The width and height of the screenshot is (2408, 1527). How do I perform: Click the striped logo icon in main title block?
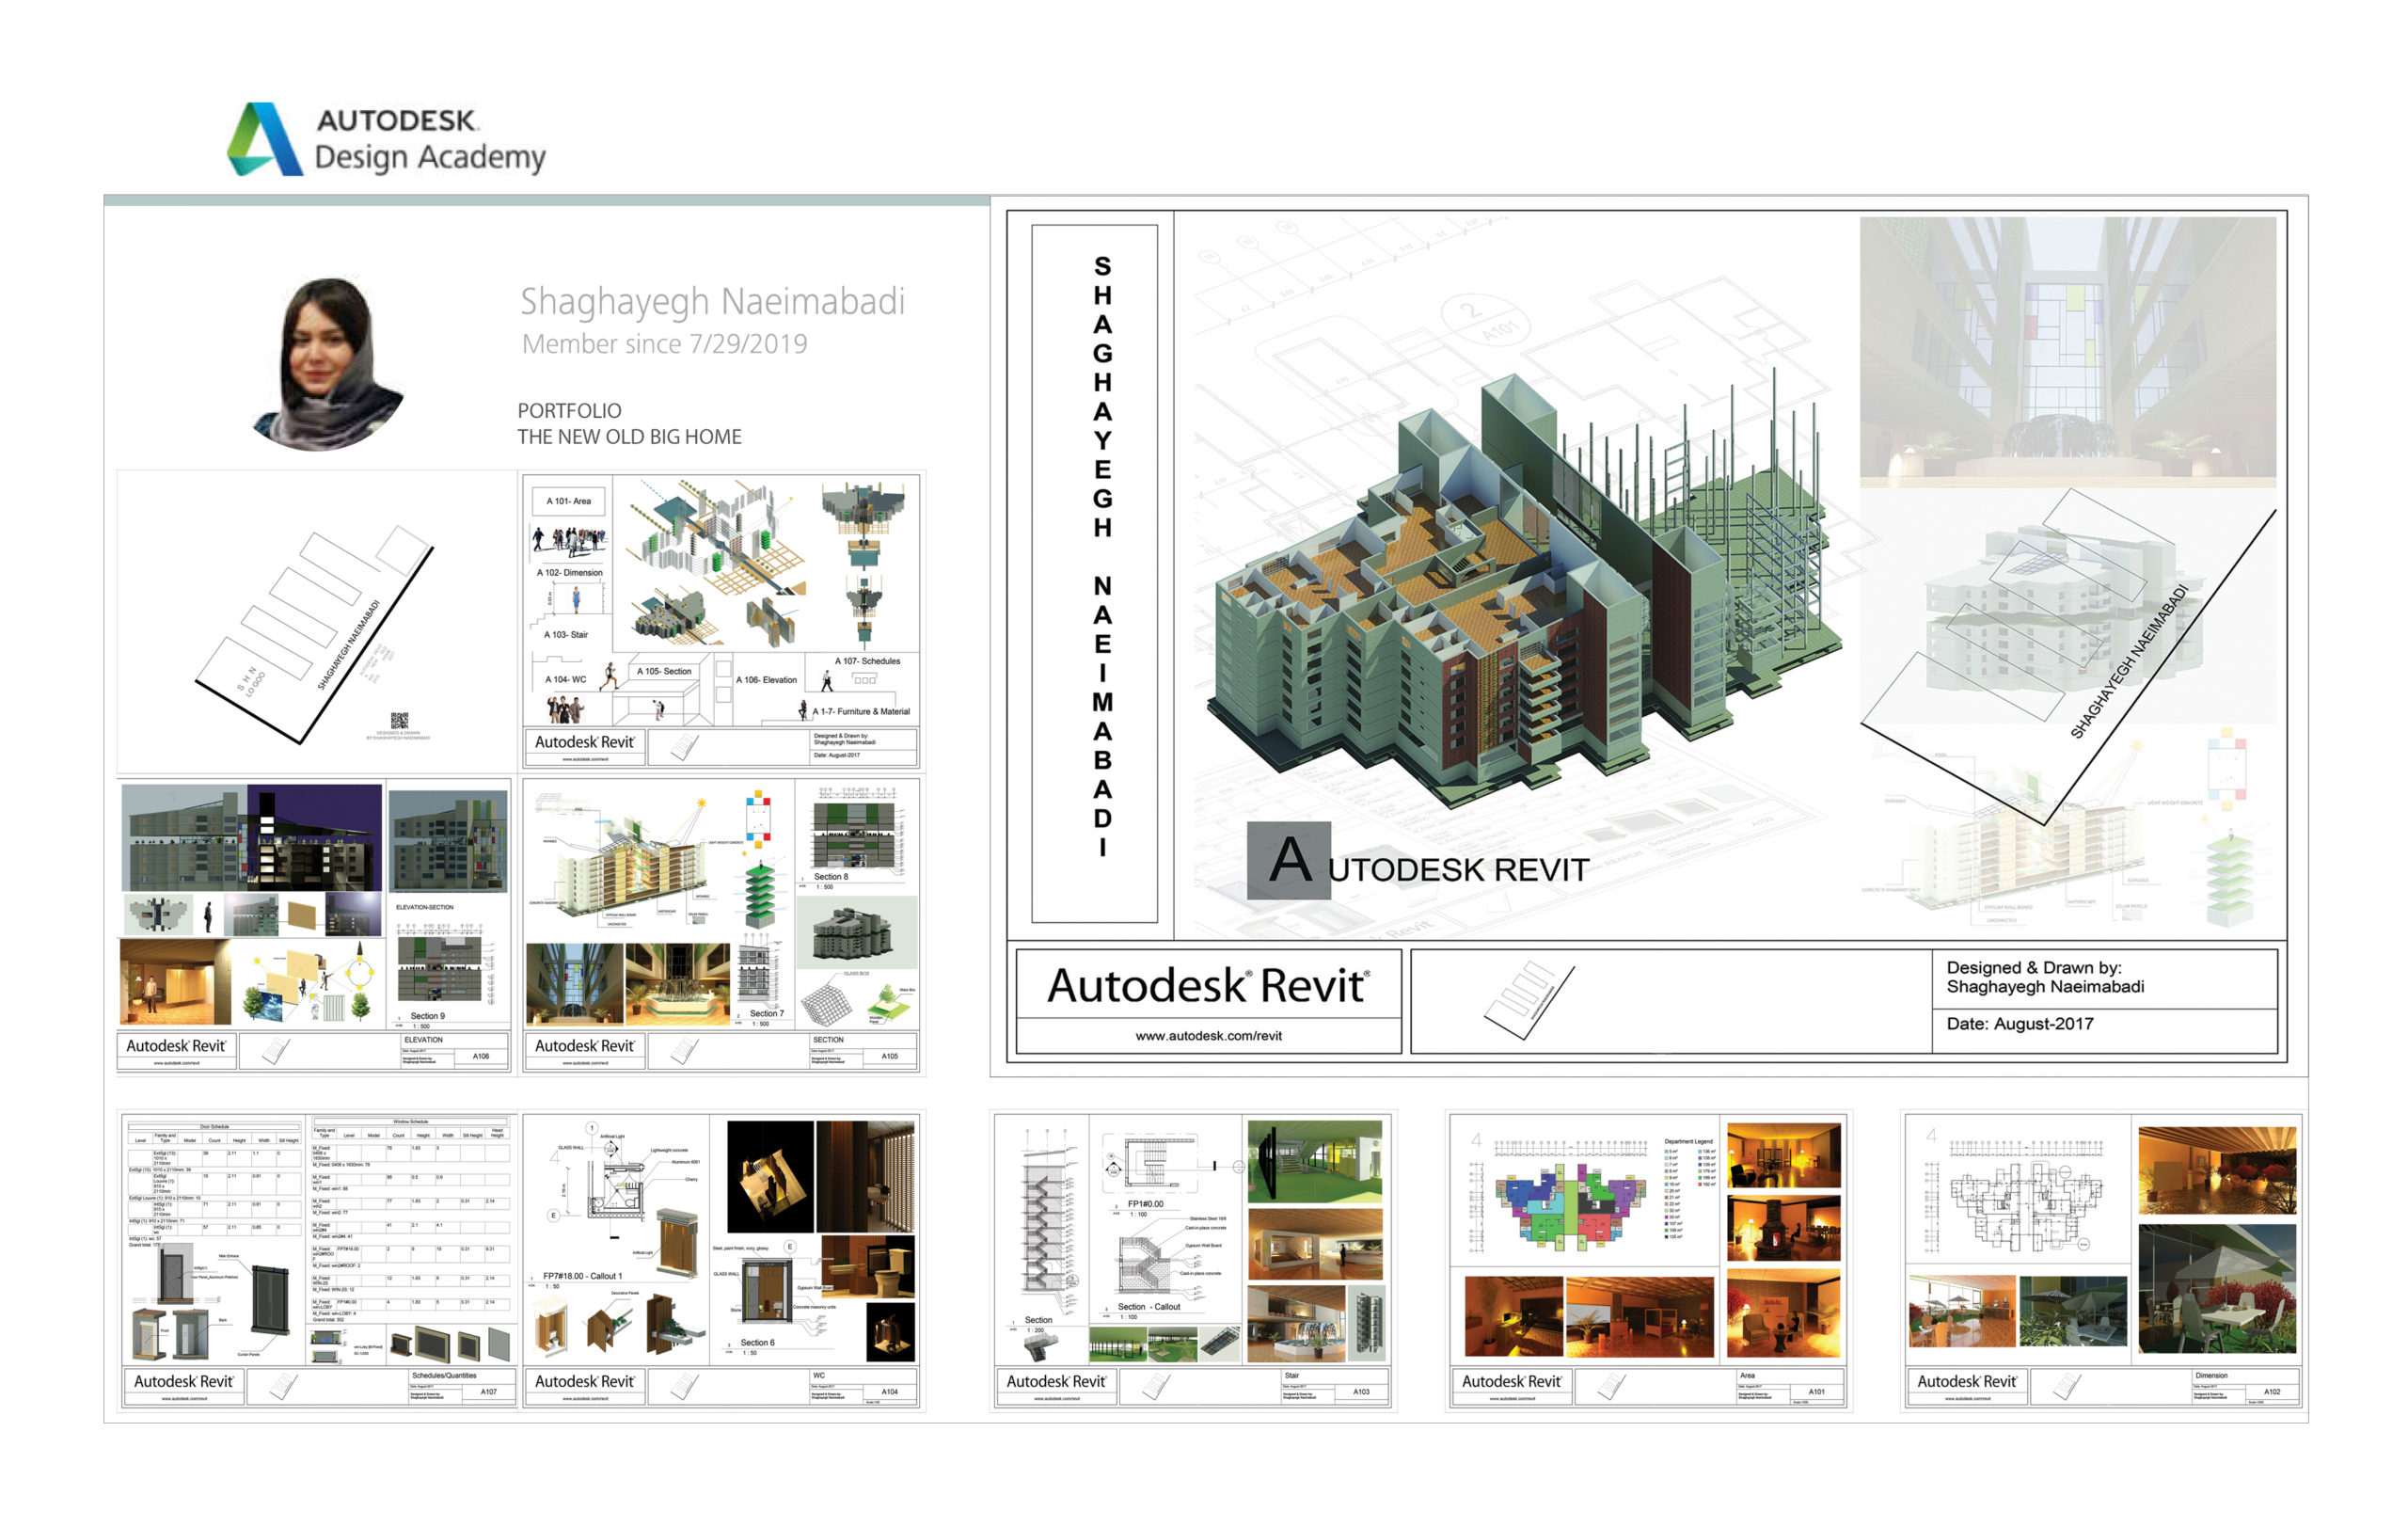1529,1000
